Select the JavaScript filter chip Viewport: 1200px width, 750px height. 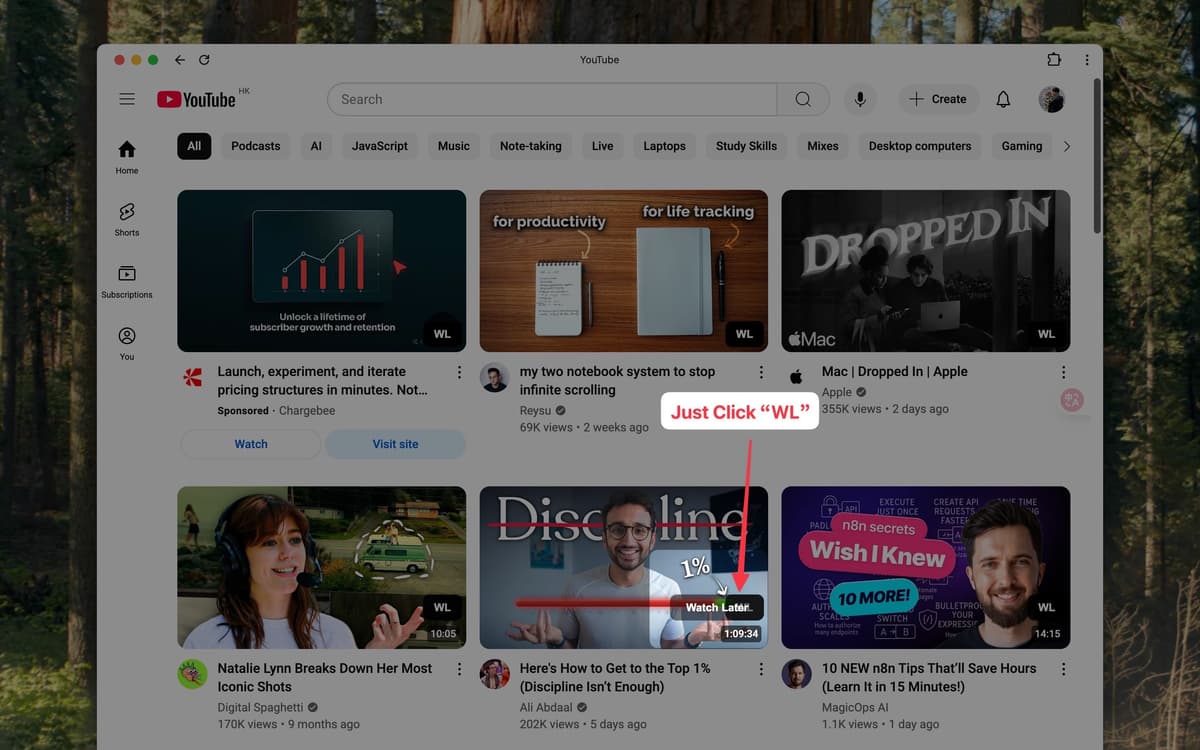[x=380, y=146]
